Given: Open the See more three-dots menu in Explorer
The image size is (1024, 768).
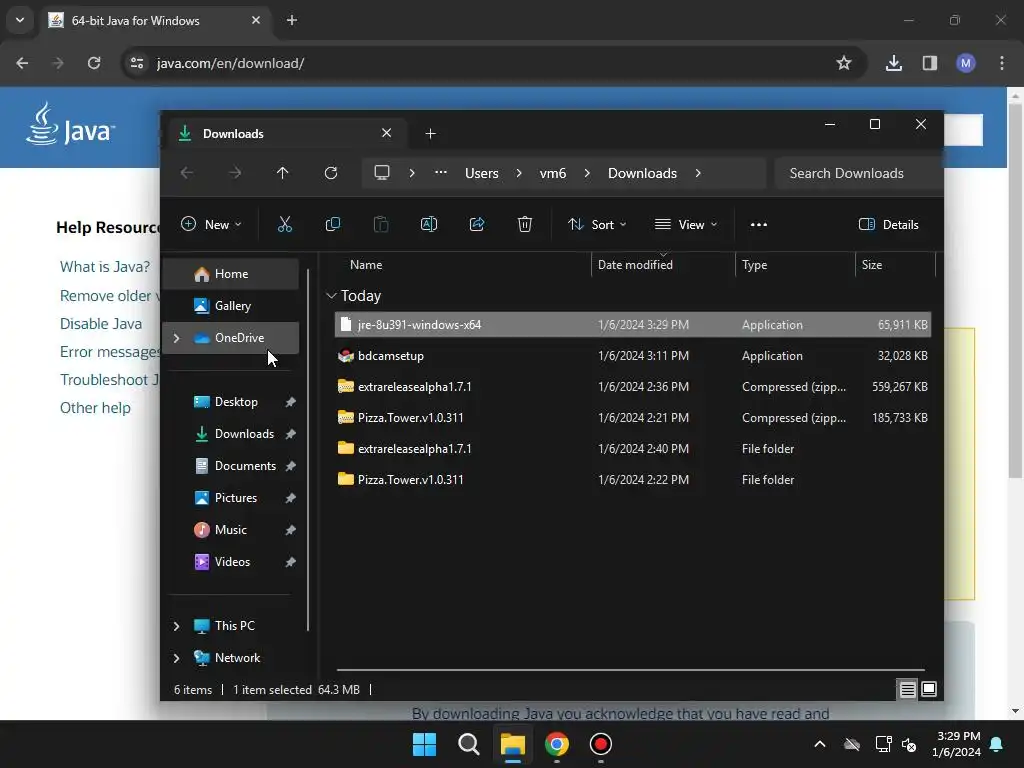Looking at the screenshot, I should (759, 225).
